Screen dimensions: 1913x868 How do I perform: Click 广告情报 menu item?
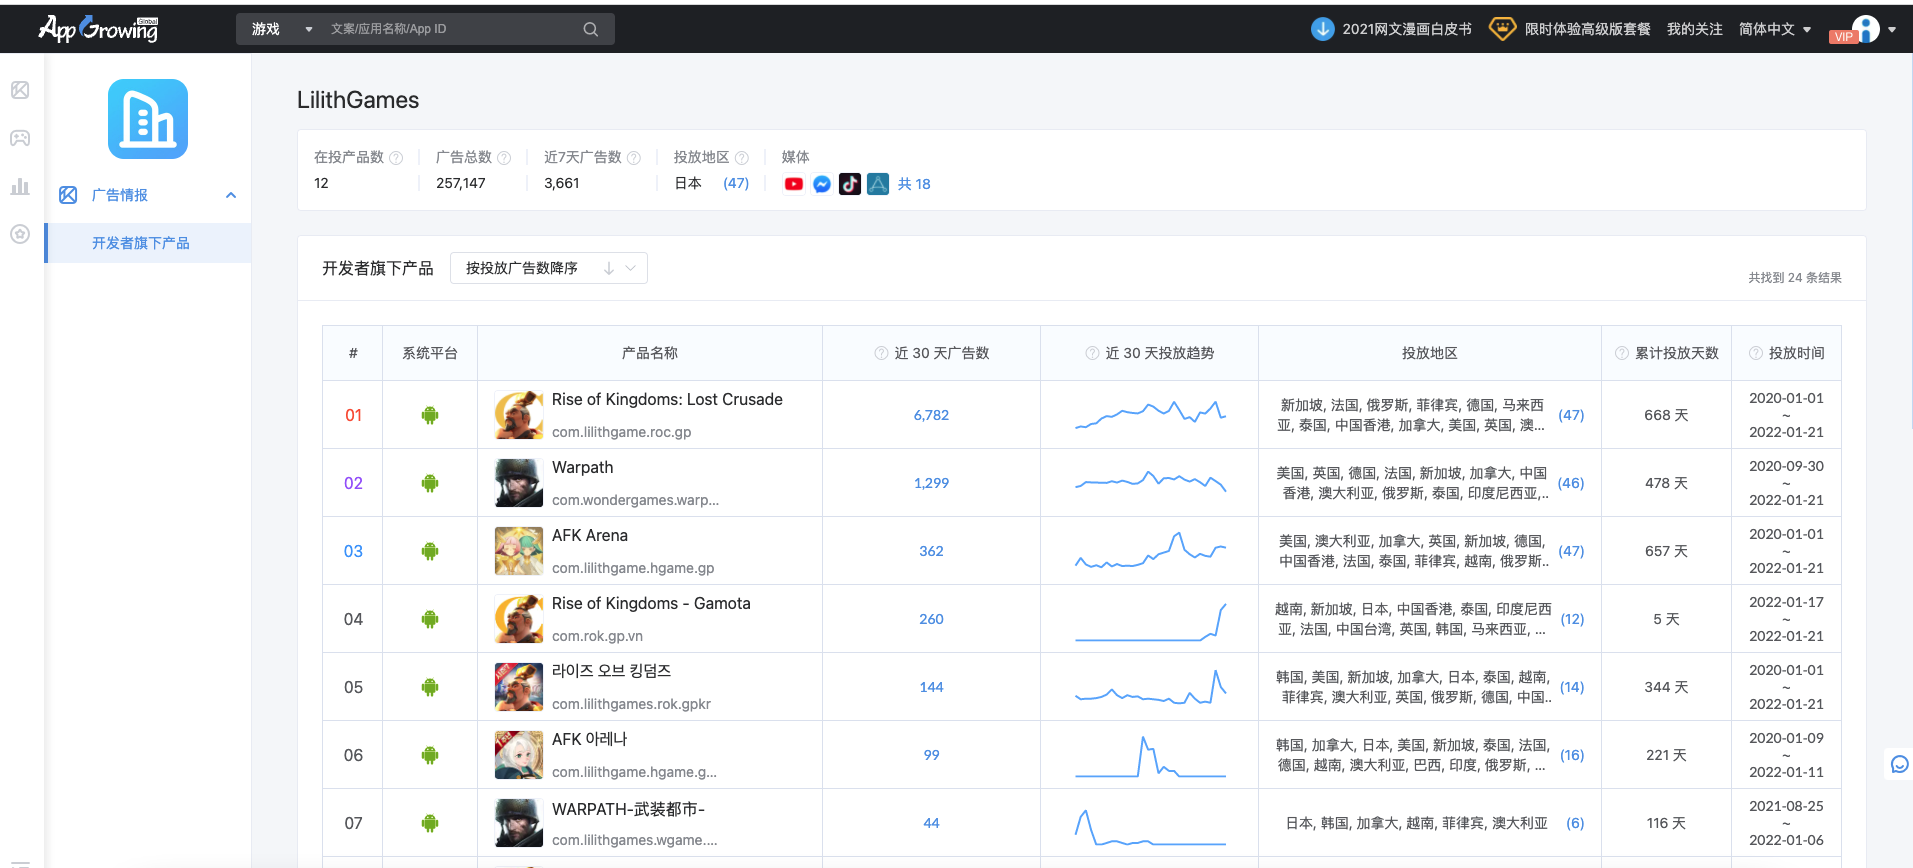[120, 195]
